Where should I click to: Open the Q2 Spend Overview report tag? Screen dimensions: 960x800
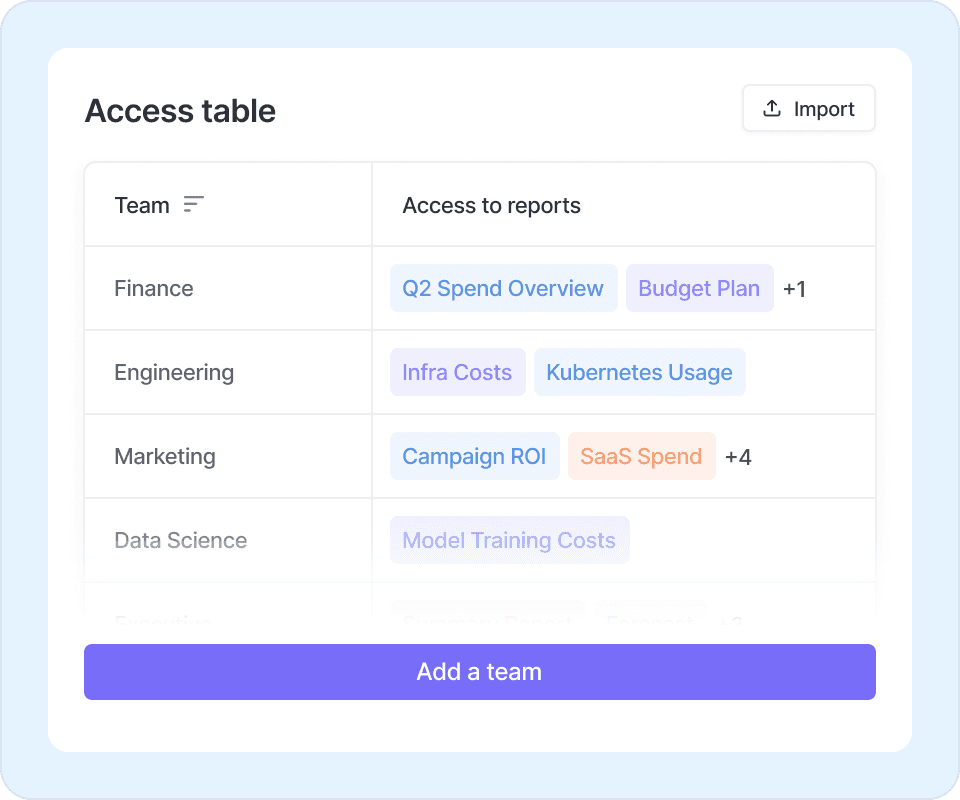coord(503,289)
